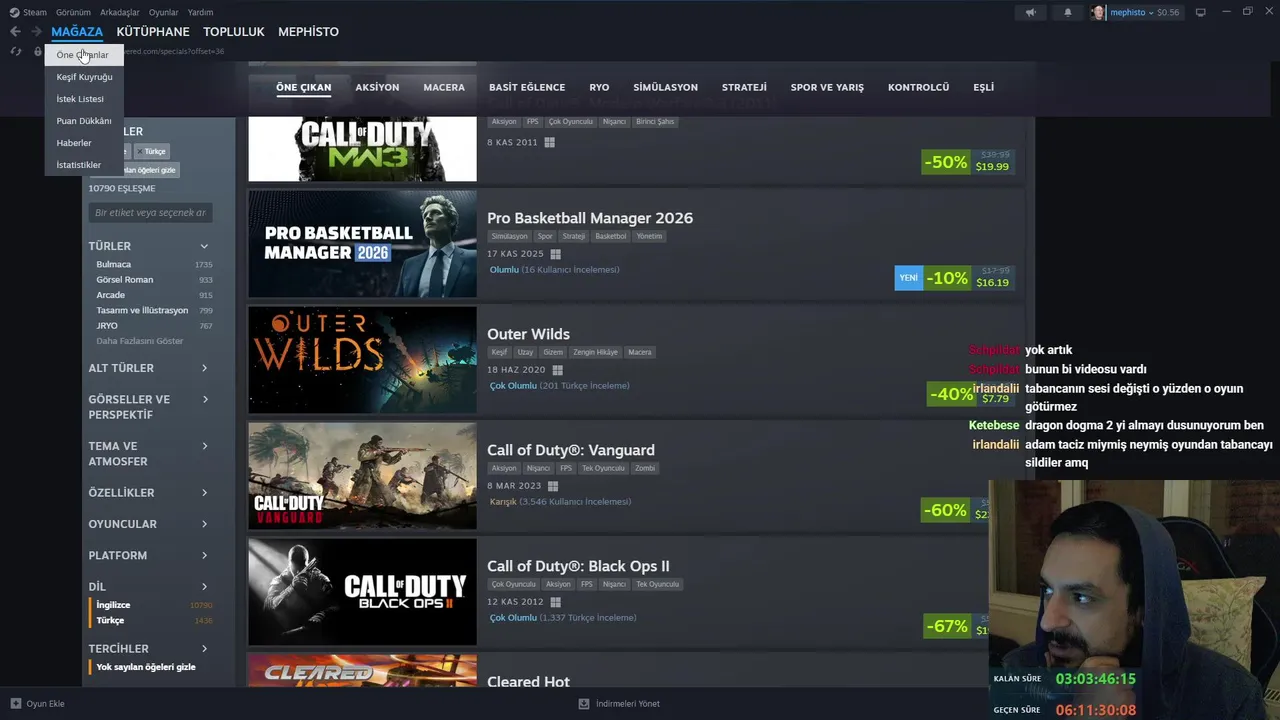Switch to Big Picture mode icon
This screenshot has width=1280, height=720.
[1200, 12]
